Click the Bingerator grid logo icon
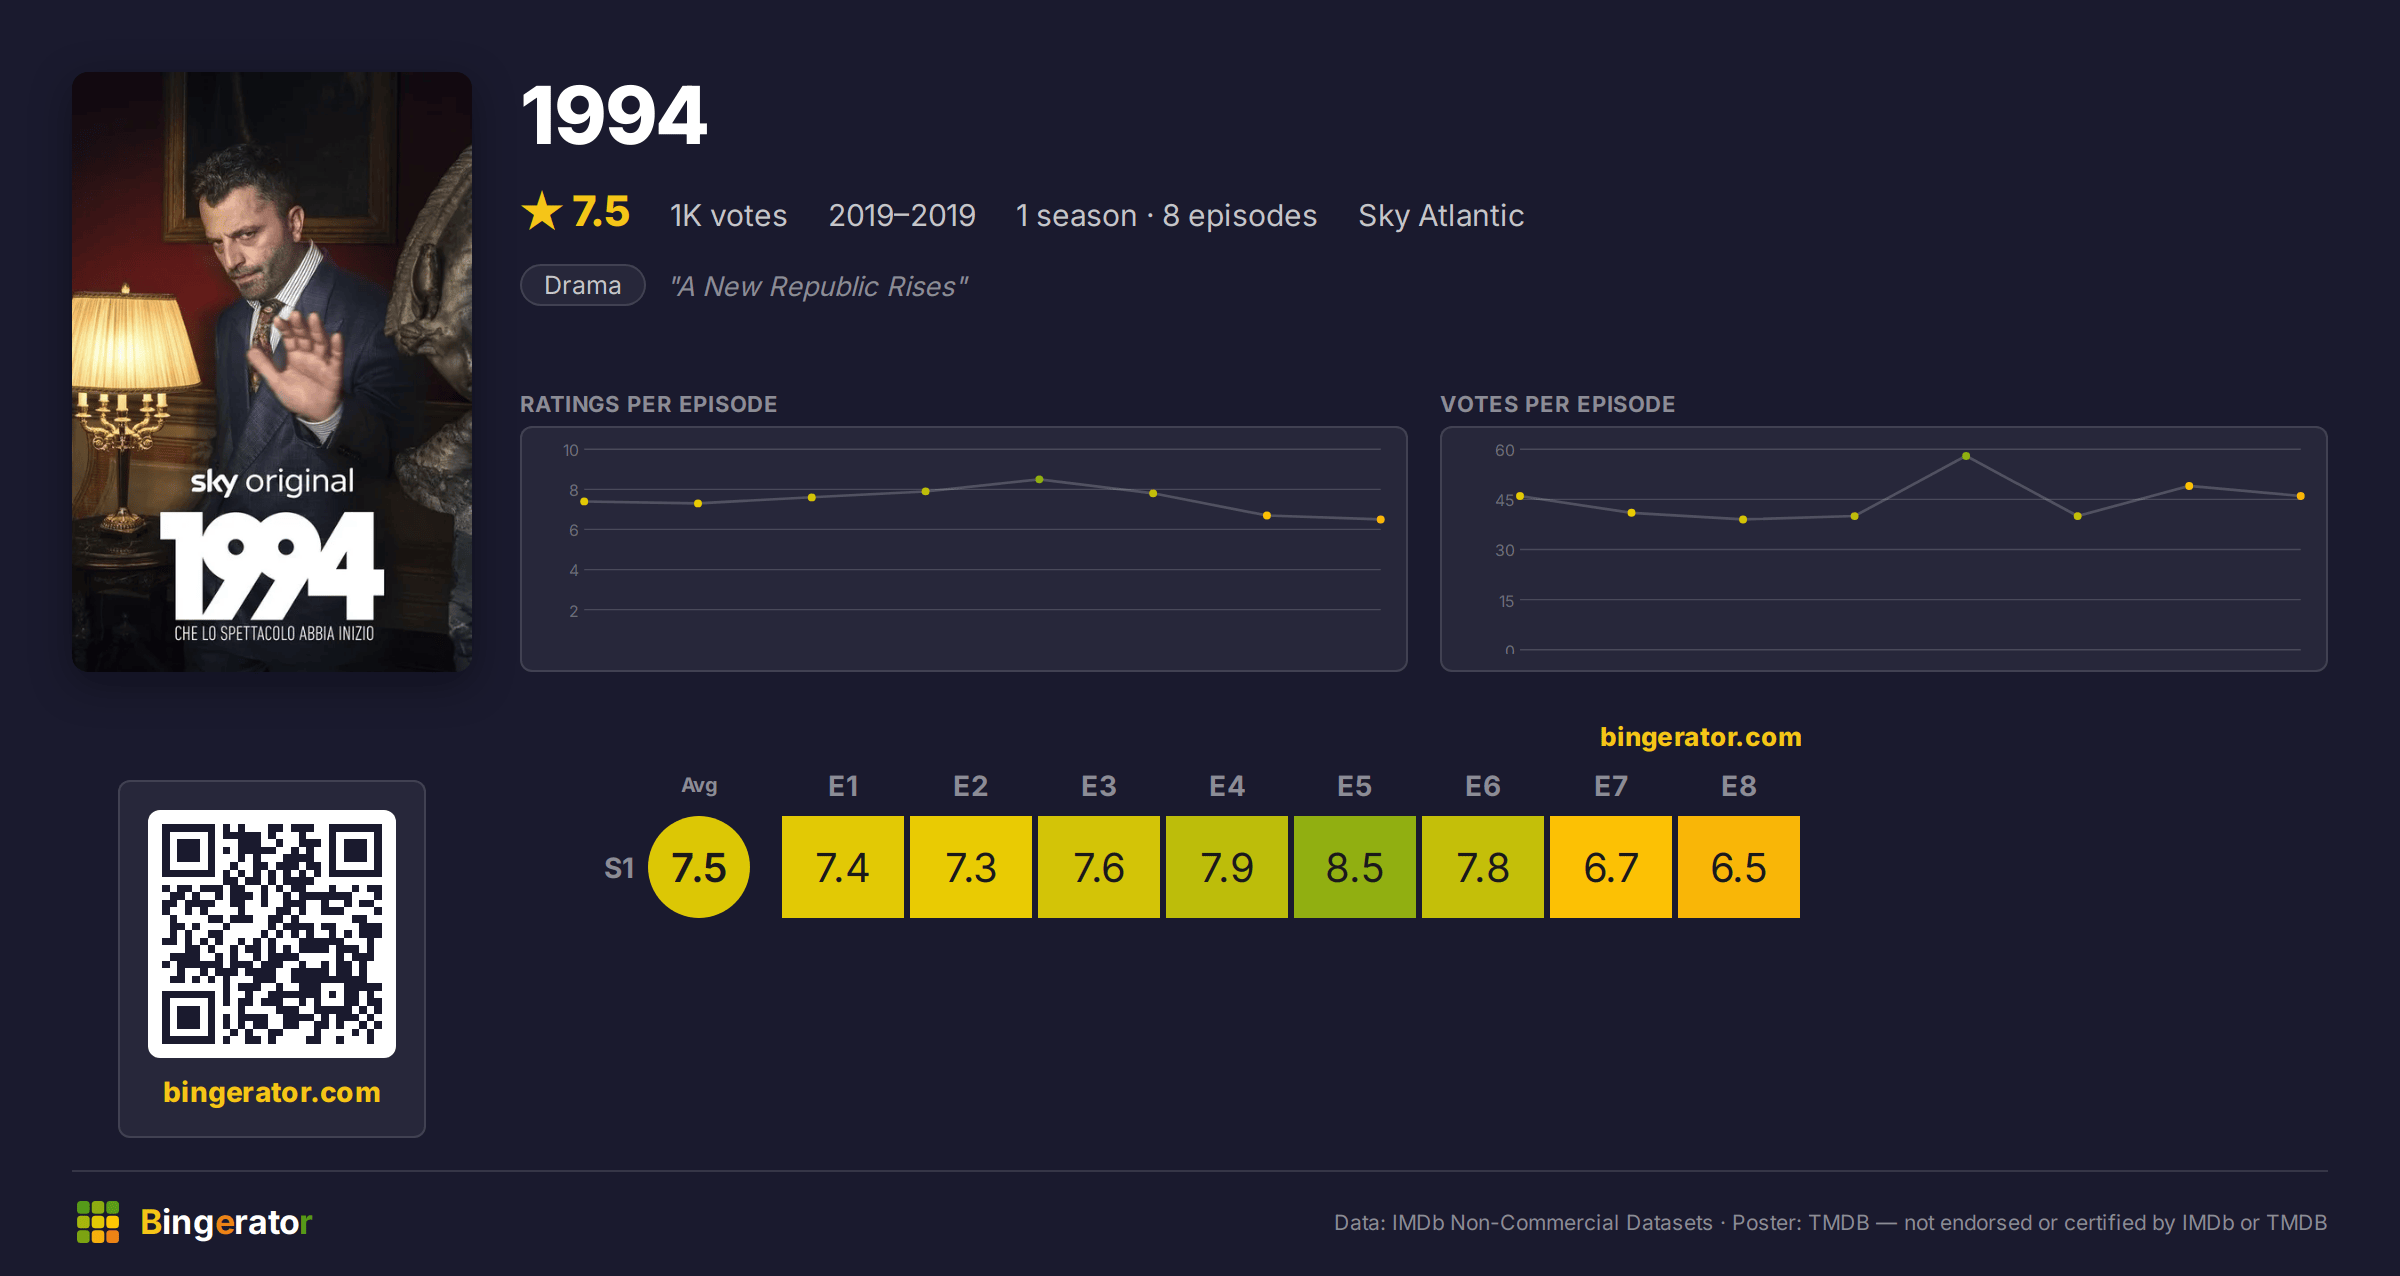 (x=98, y=1222)
